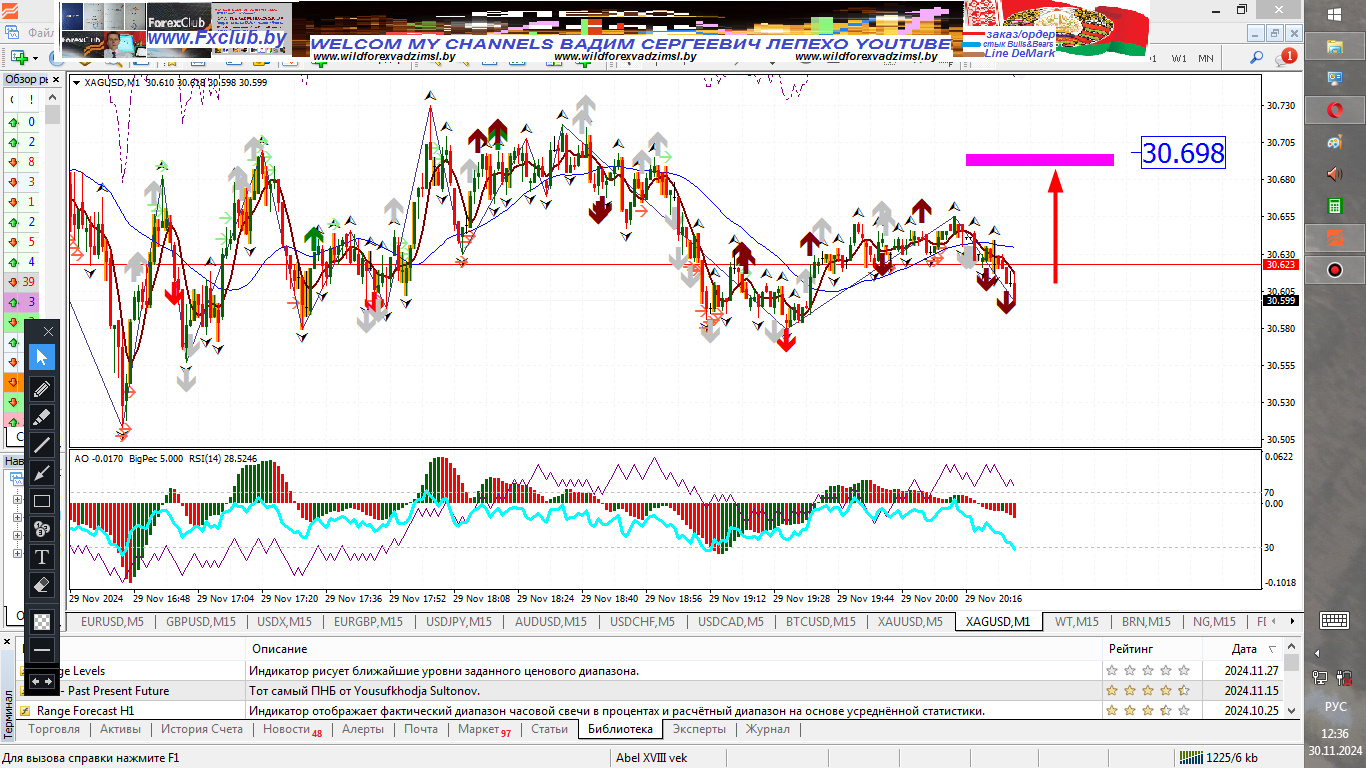
Task: Open the Журнал terminal tab
Action: [768, 729]
